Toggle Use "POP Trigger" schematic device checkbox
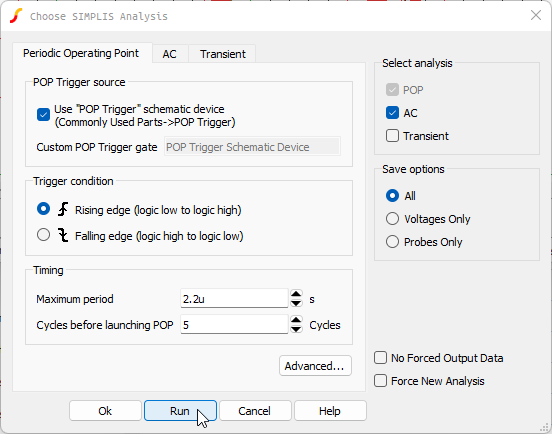 click(x=43, y=115)
